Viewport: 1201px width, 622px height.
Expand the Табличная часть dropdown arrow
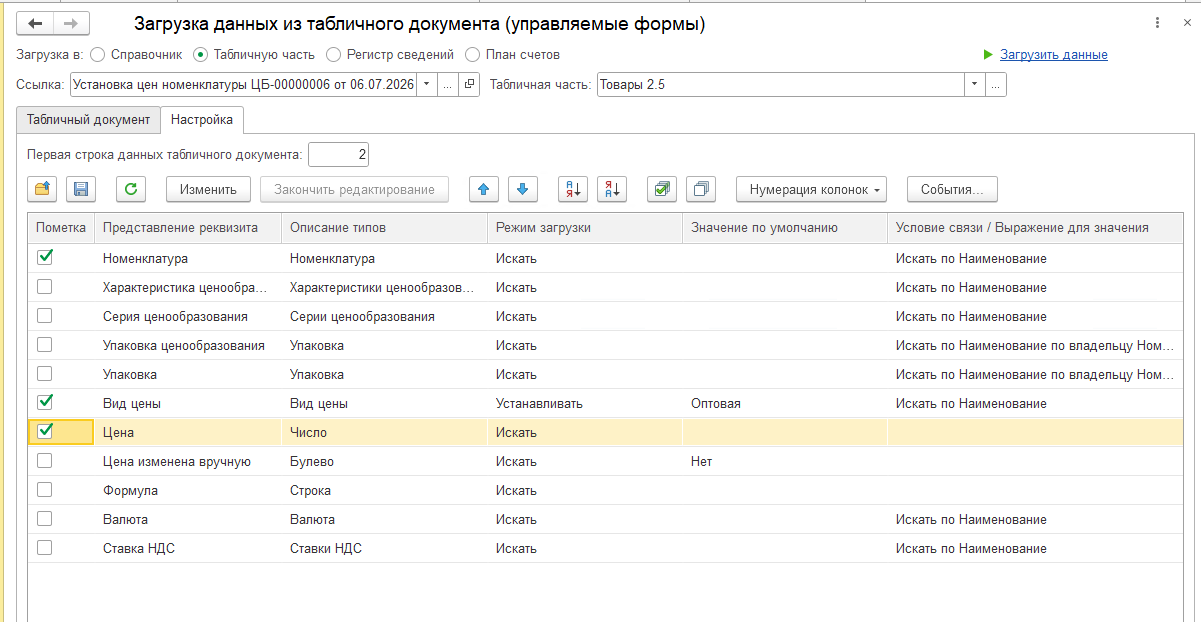[975, 85]
